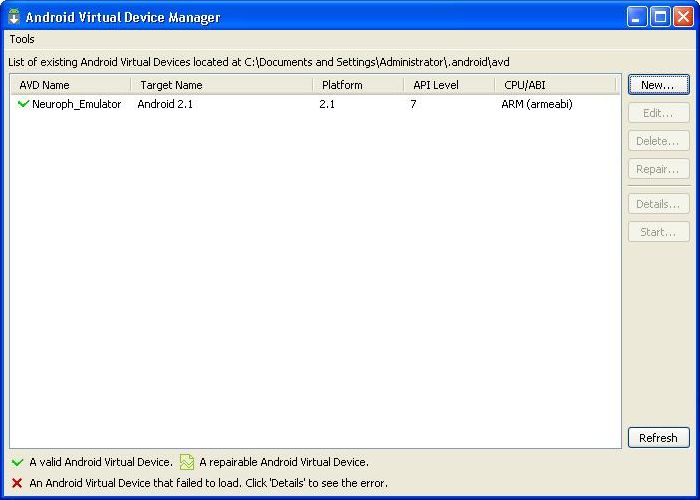
Task: Open Details for the virtual device
Action: coord(658,204)
